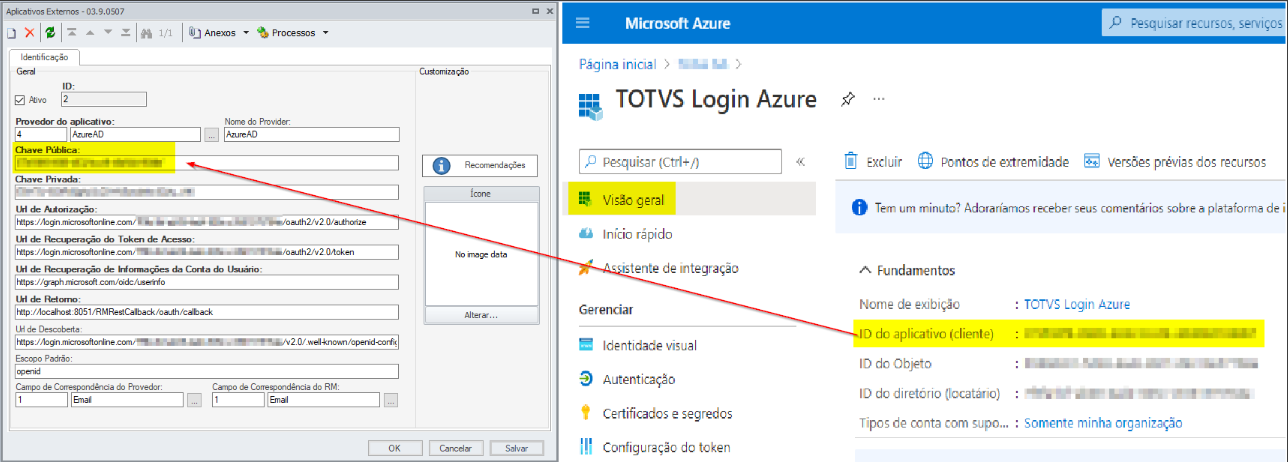
Task: Click the red X delete icon in toolbar
Action: coord(29,32)
